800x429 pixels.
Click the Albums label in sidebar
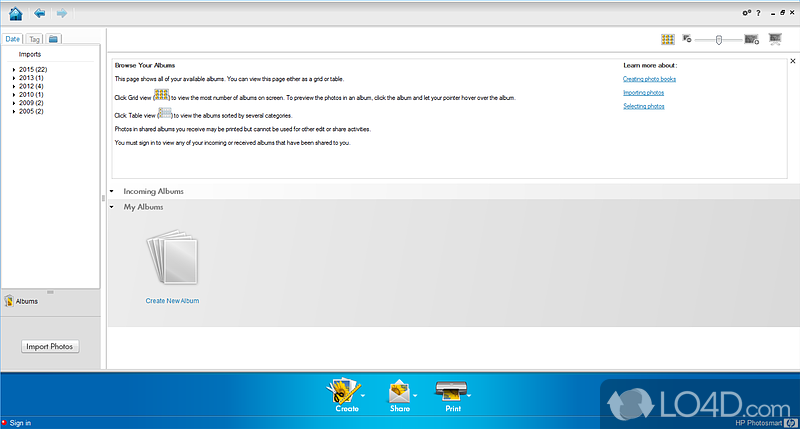click(27, 301)
